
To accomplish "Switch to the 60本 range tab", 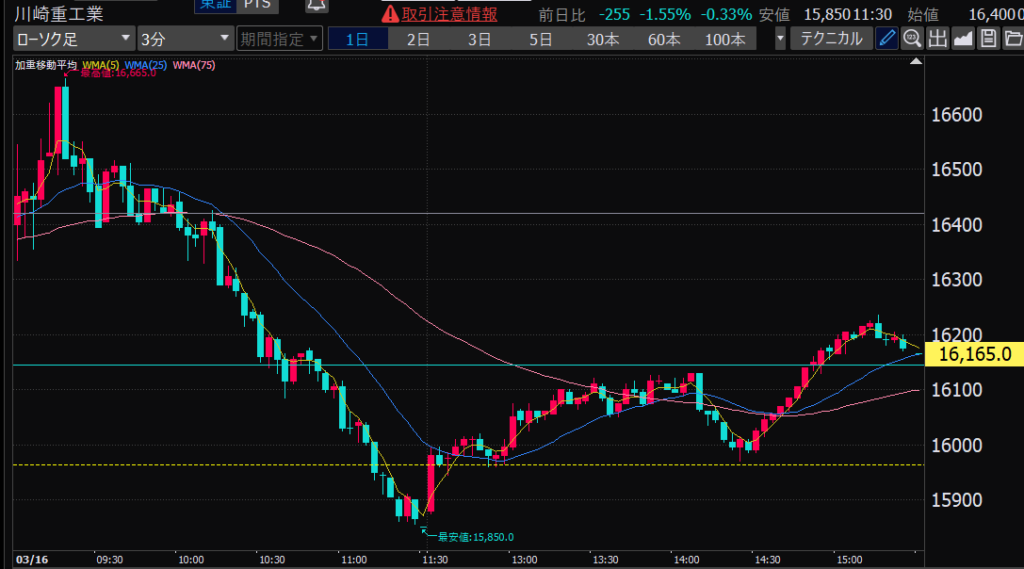I will [x=663, y=40].
